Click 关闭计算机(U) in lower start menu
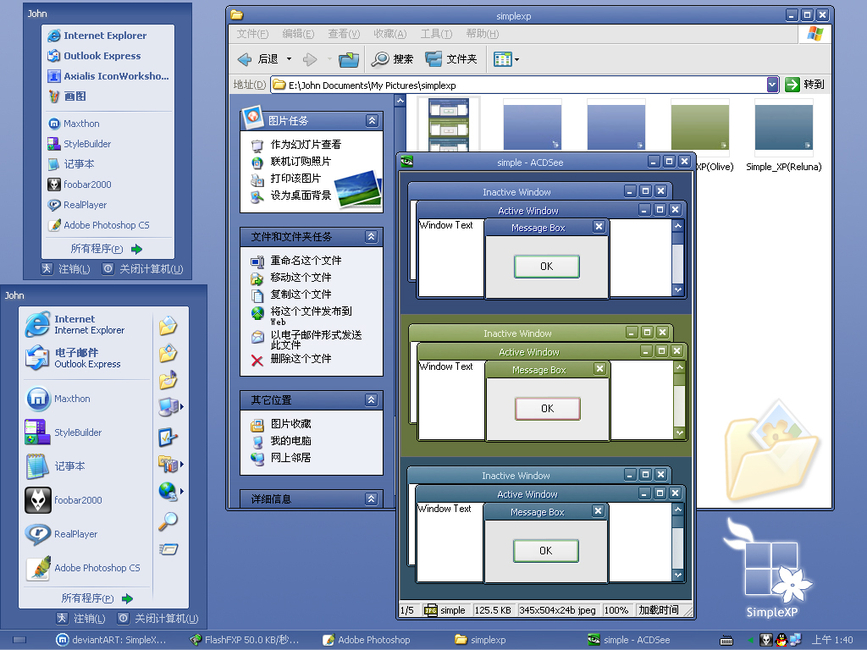The image size is (867, 650). point(158,618)
